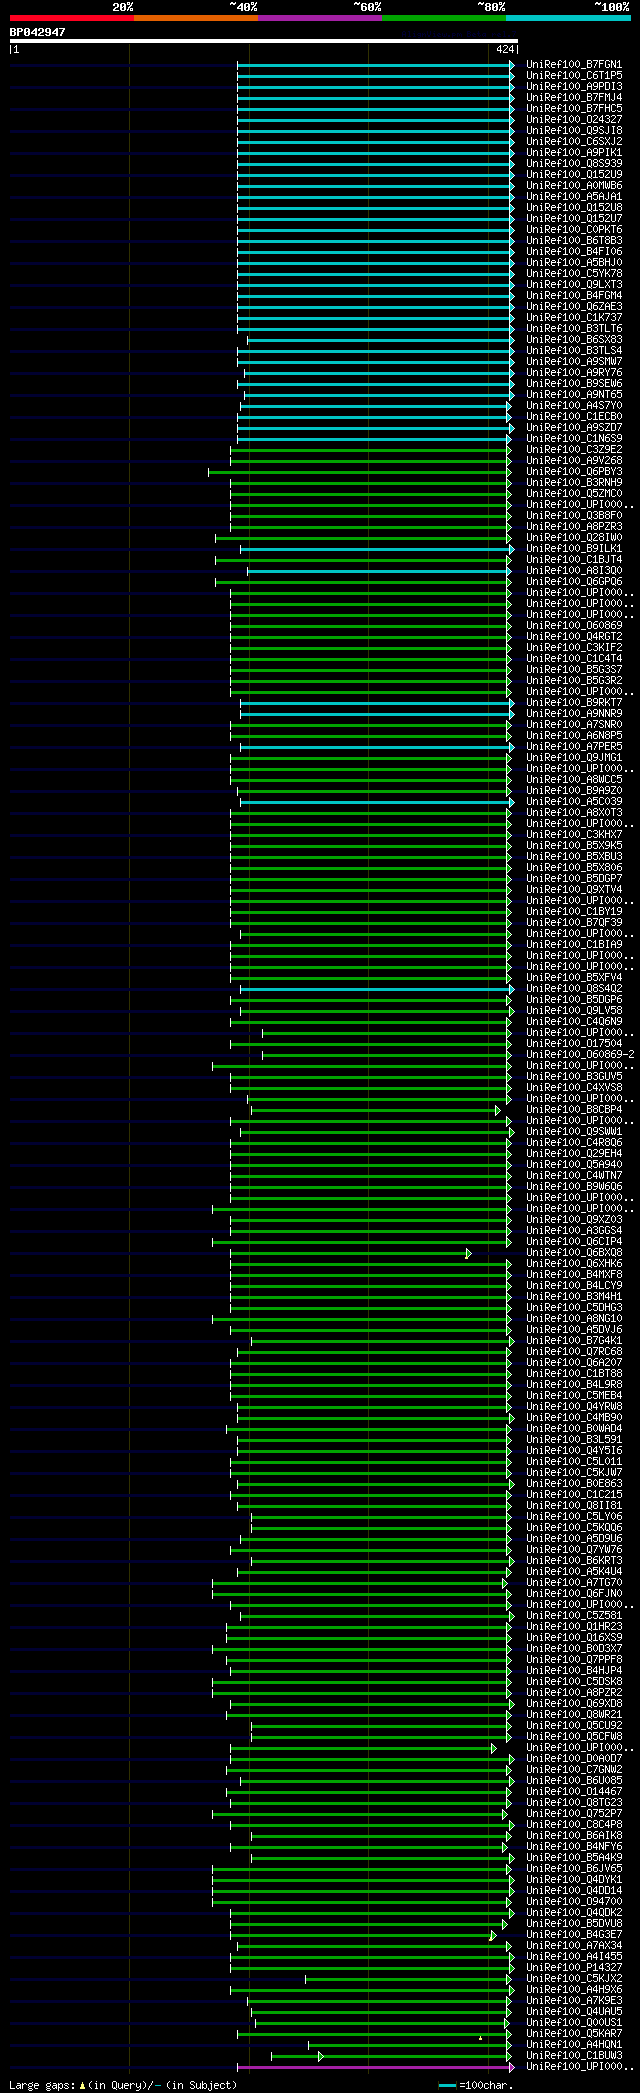Select the UniRef100_O17504 label

574,1044
